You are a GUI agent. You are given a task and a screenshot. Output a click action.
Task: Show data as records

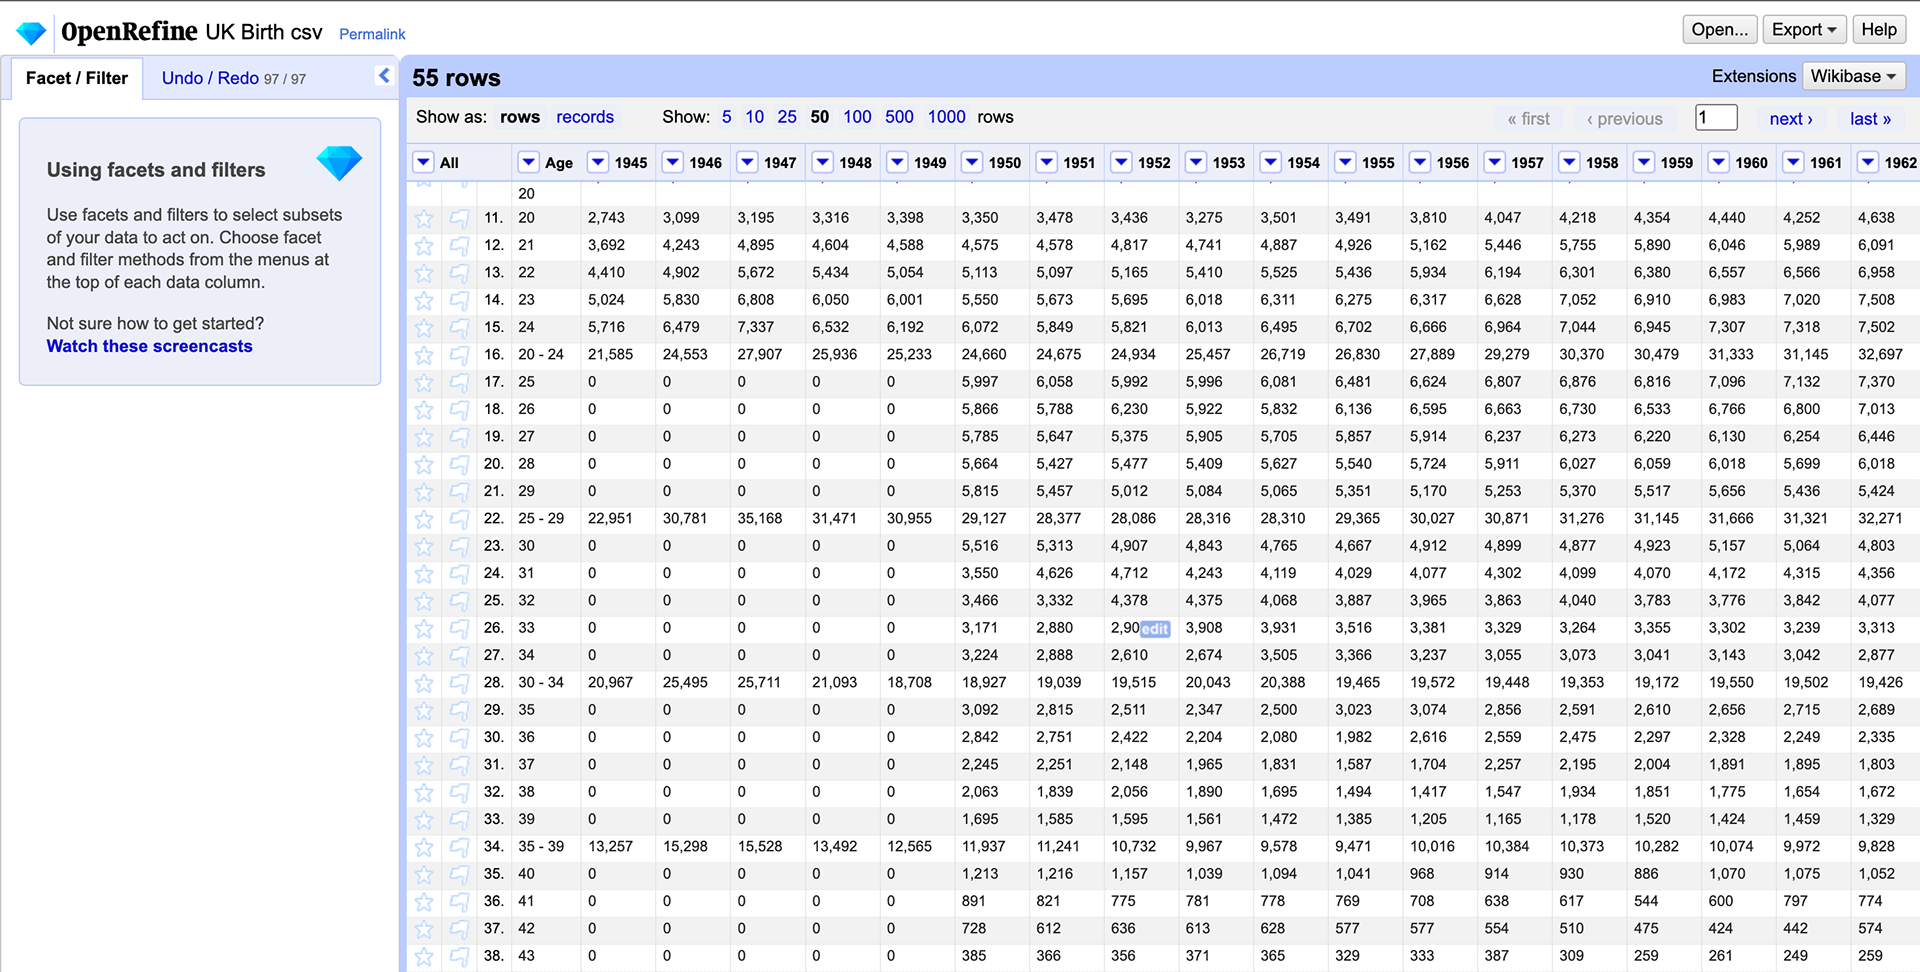tap(585, 117)
